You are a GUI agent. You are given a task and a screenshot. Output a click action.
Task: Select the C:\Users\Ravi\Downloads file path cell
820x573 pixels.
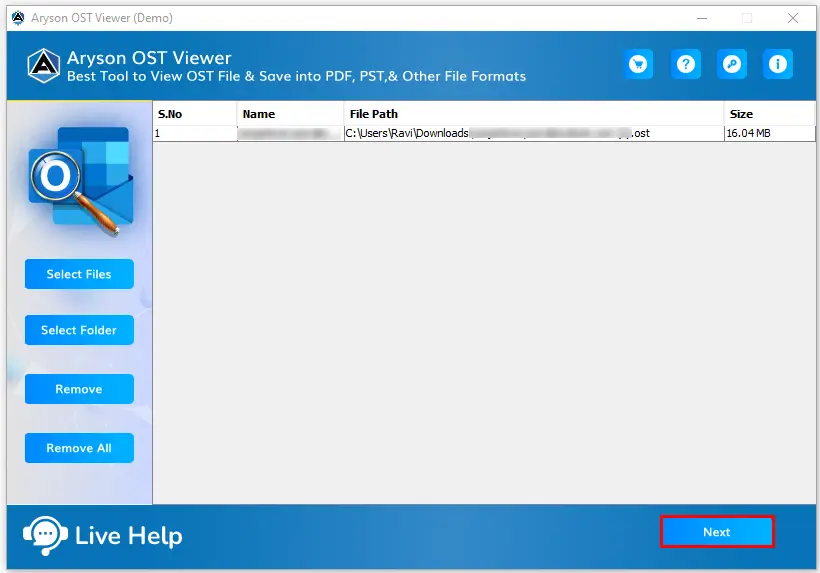tap(534, 133)
